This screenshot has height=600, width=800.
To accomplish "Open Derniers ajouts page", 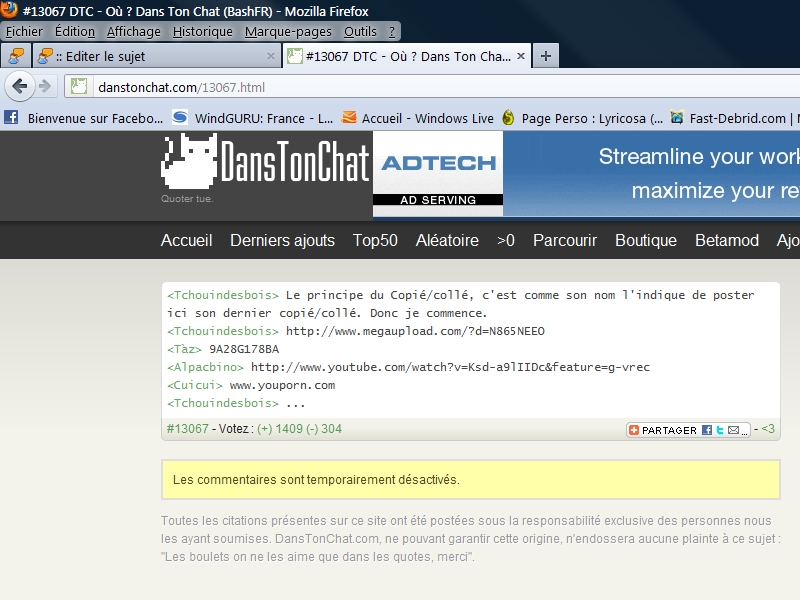I will click(282, 240).
